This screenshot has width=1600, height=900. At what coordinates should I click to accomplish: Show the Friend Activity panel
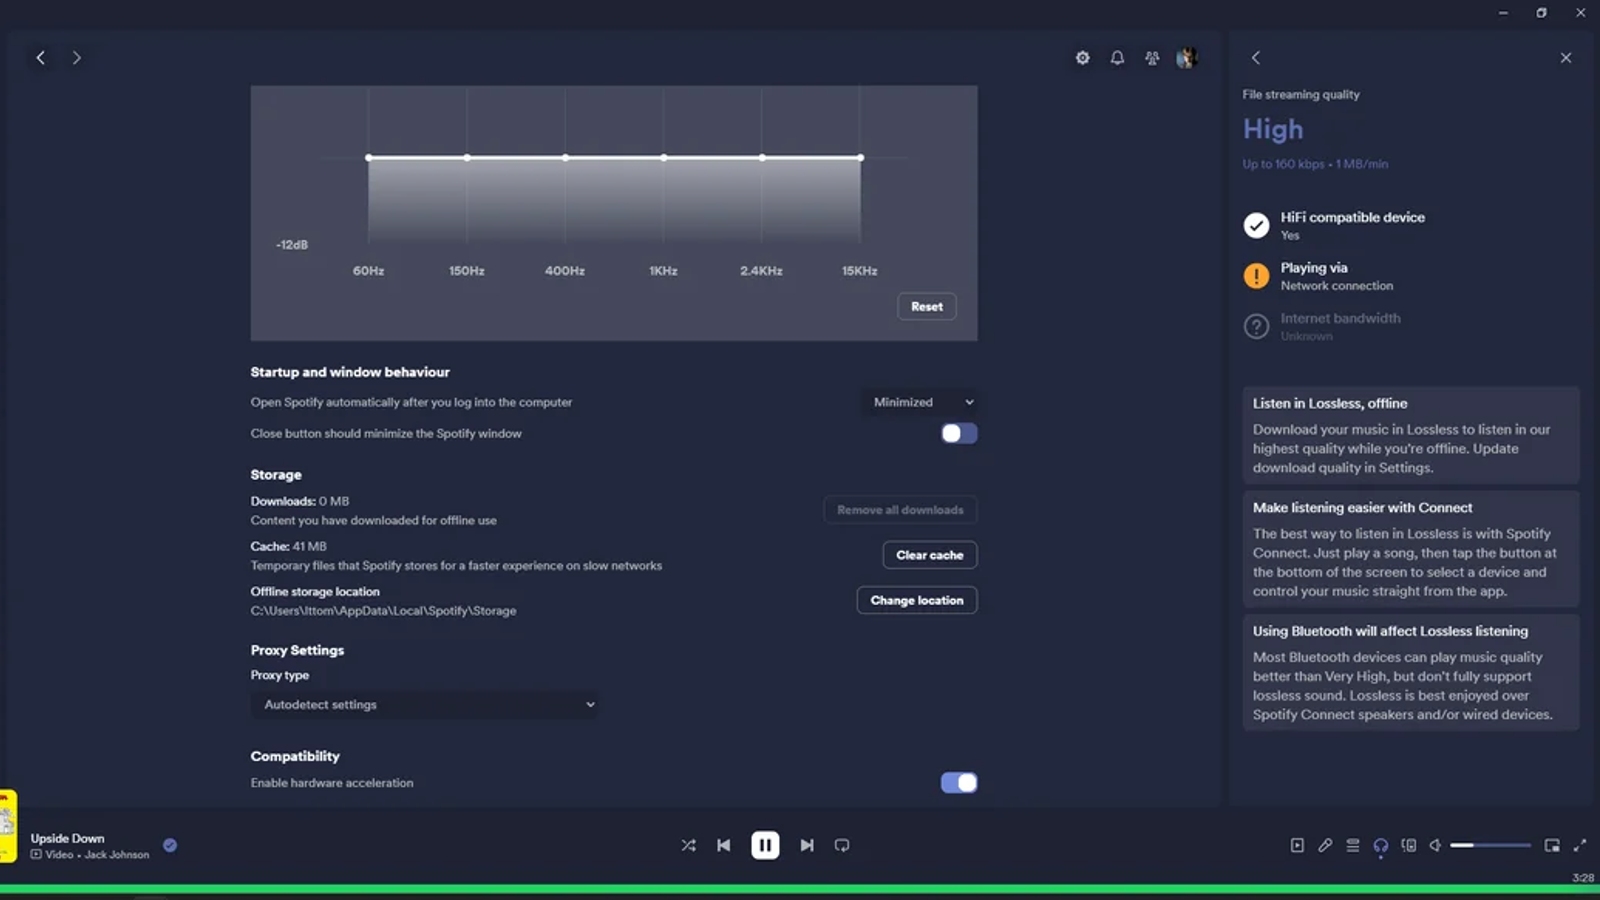click(x=1152, y=57)
